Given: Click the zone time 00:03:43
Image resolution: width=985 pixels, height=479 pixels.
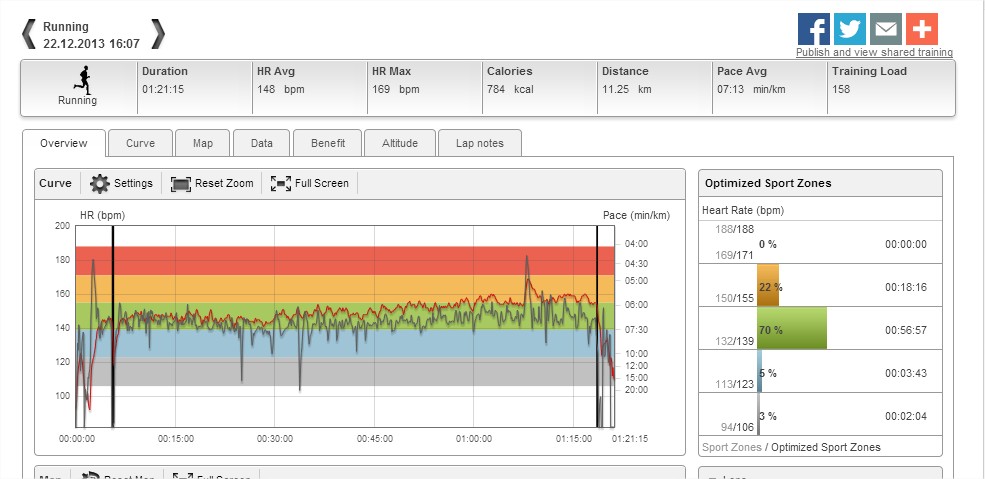Looking at the screenshot, I should pyautogui.click(x=906, y=373).
